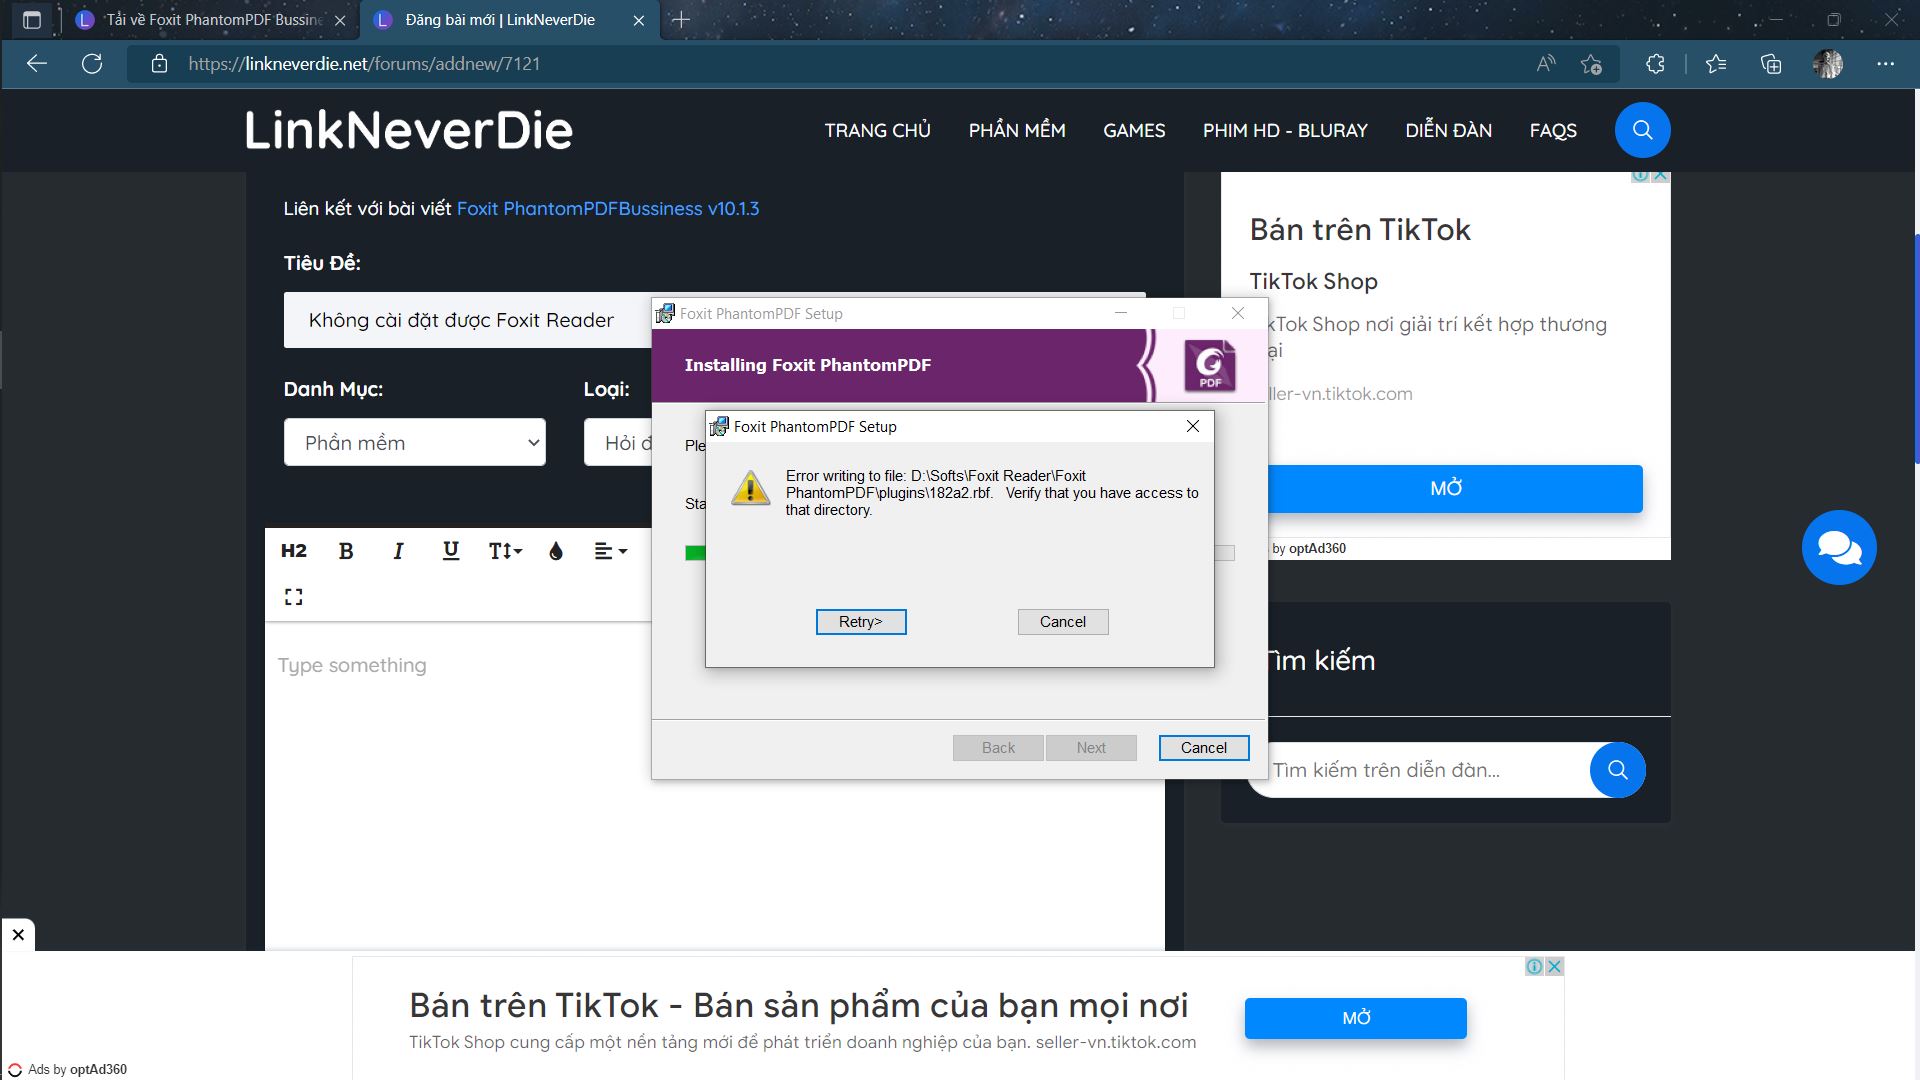Open the Foxit PhantomPDFBussiness v10.1.3 link
1920x1080 pixels.
pos(607,209)
